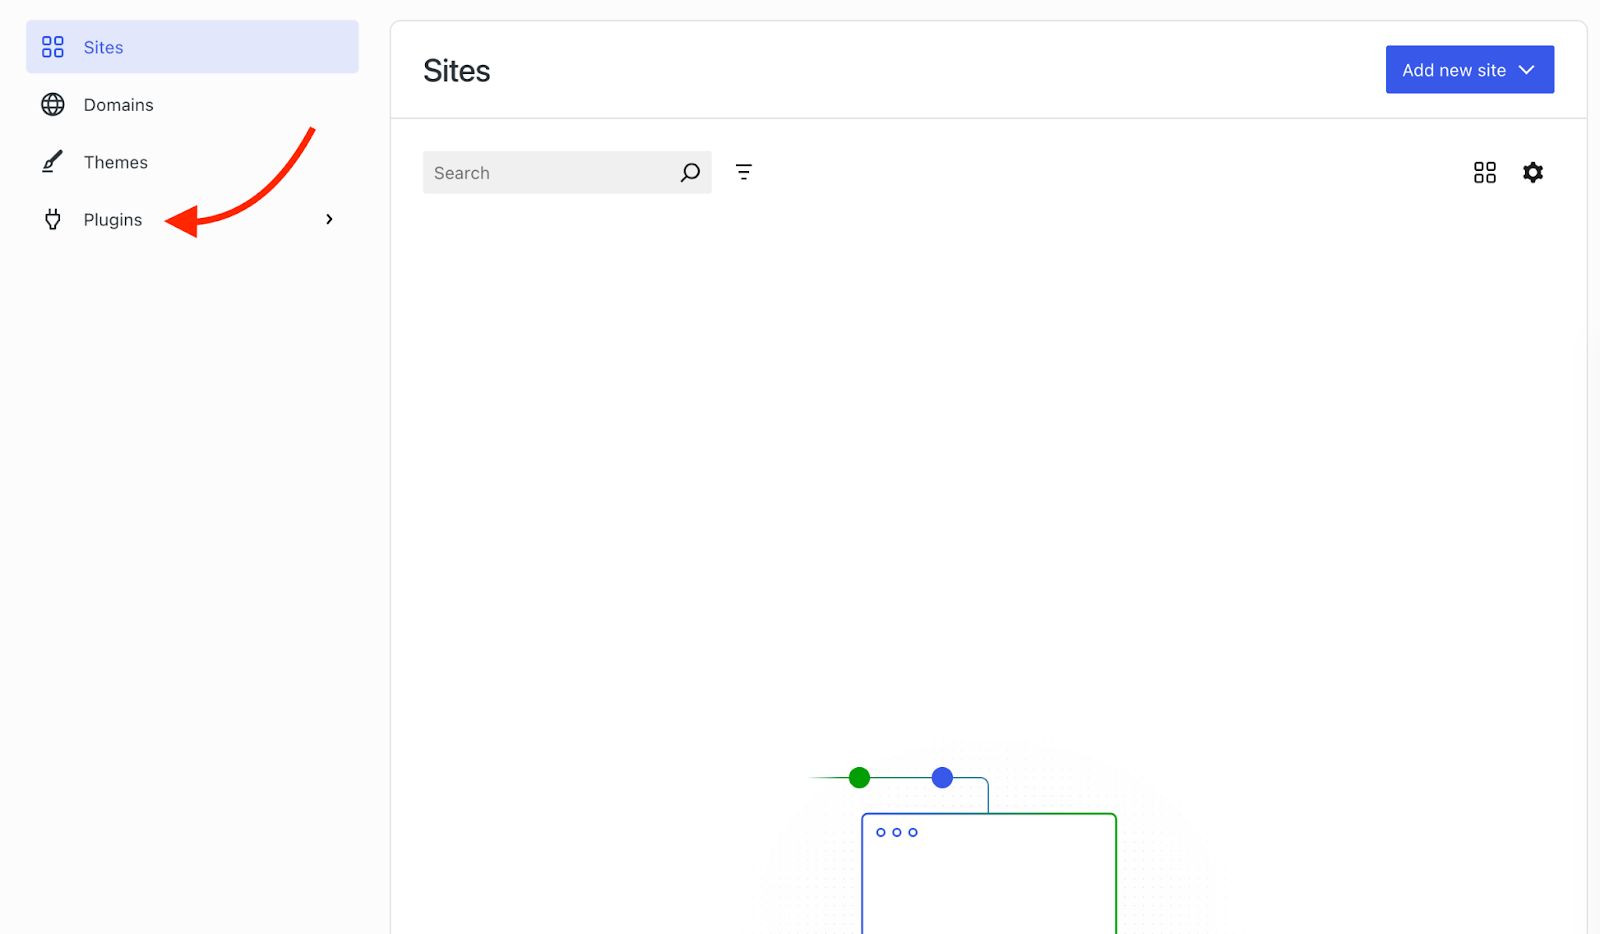
Task: Go to the Plugins page
Action: coord(112,219)
